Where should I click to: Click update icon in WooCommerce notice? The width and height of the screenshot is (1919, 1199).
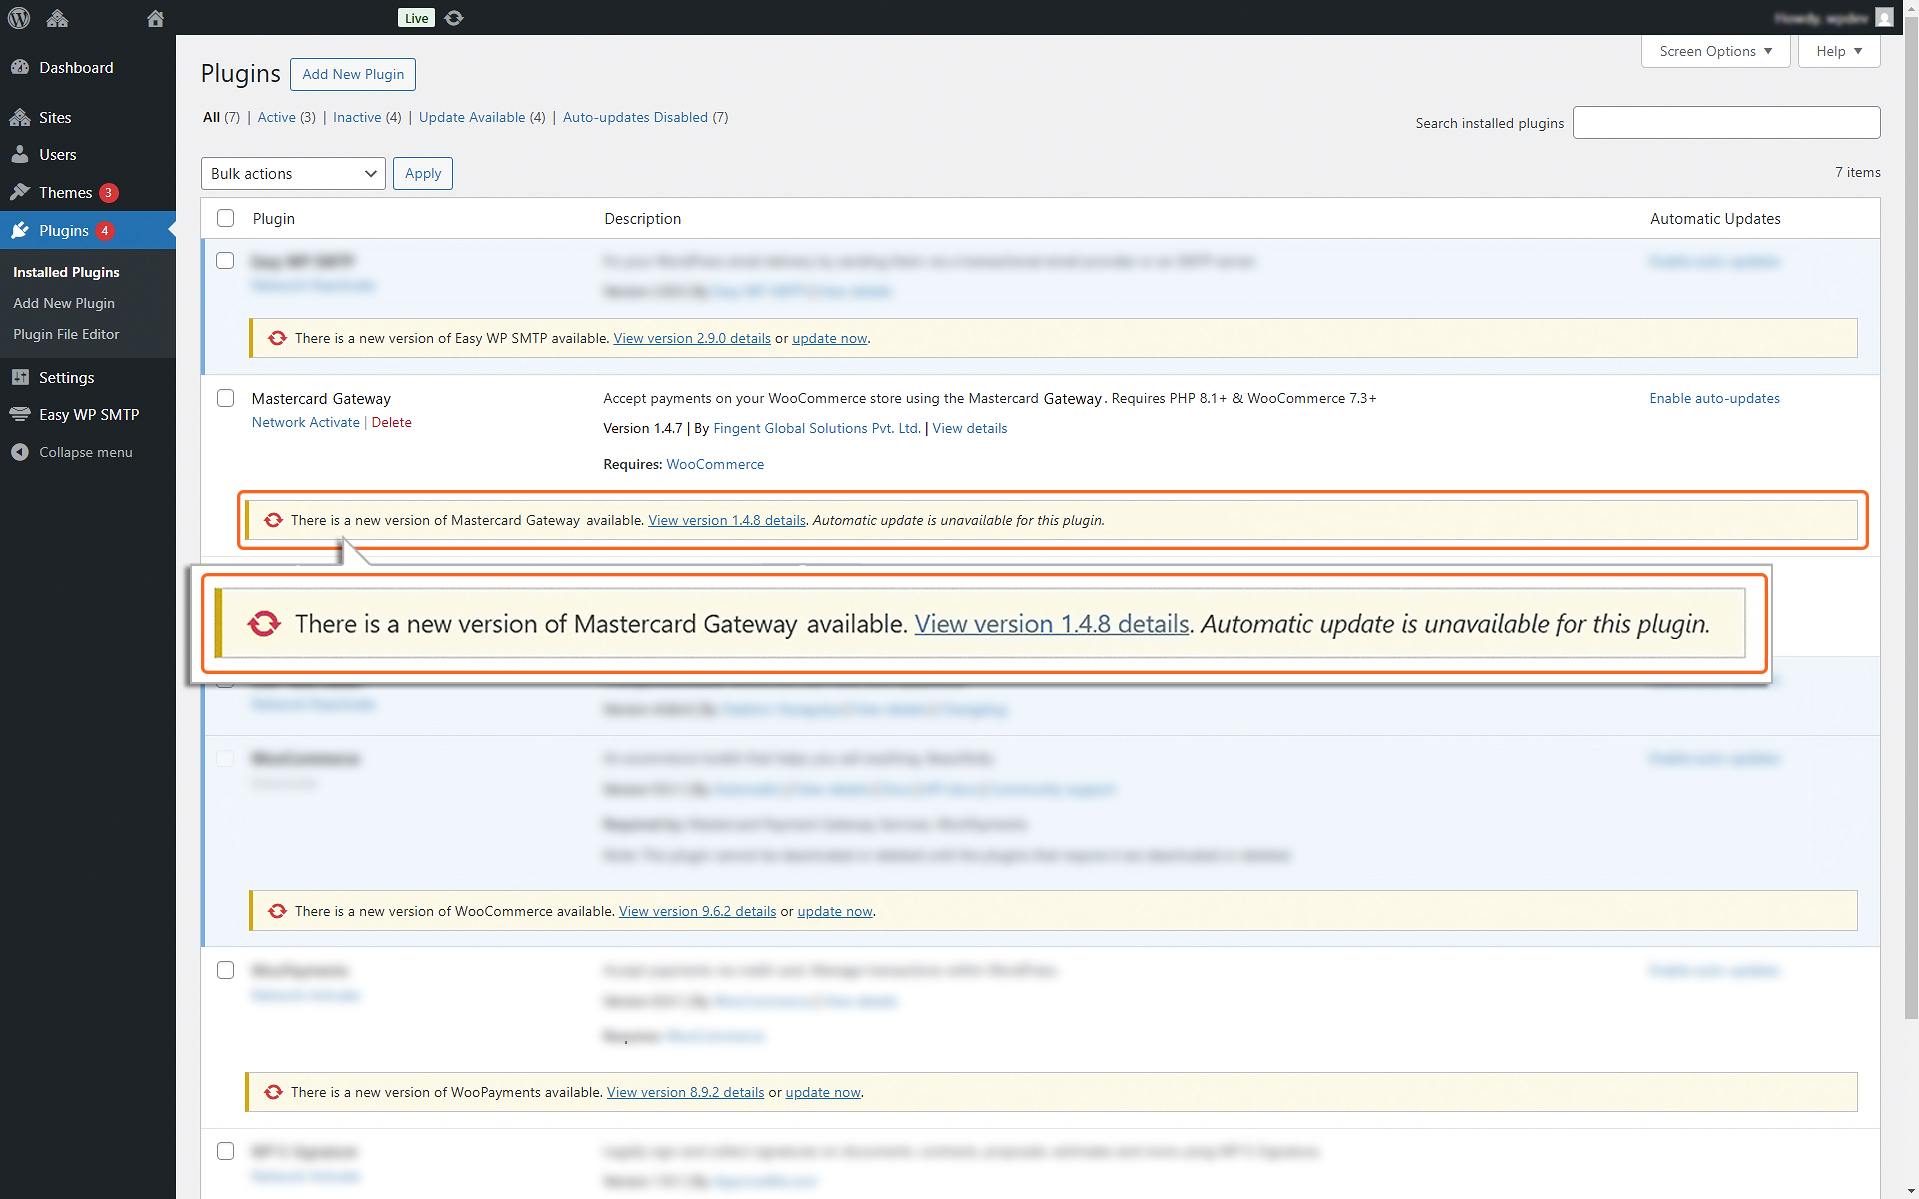tap(277, 911)
